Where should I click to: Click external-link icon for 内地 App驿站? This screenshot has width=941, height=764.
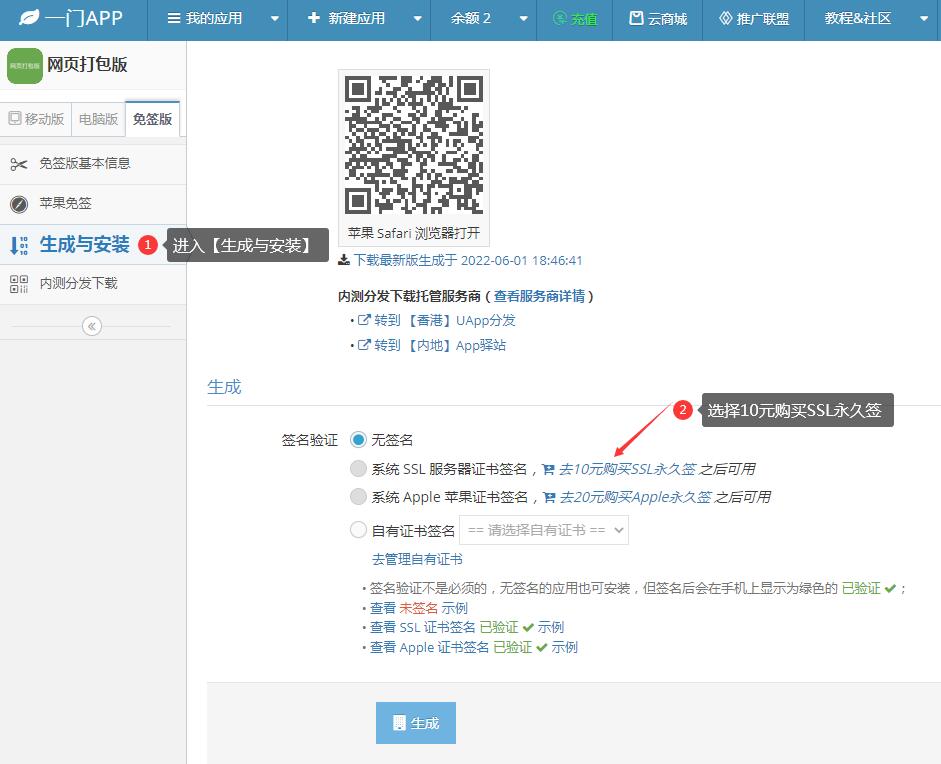pyautogui.click(x=364, y=344)
